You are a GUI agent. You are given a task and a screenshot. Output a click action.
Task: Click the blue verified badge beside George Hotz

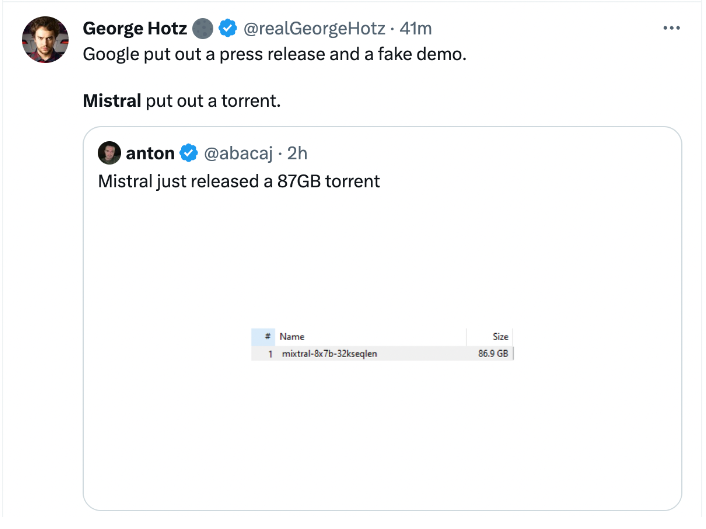(229, 29)
